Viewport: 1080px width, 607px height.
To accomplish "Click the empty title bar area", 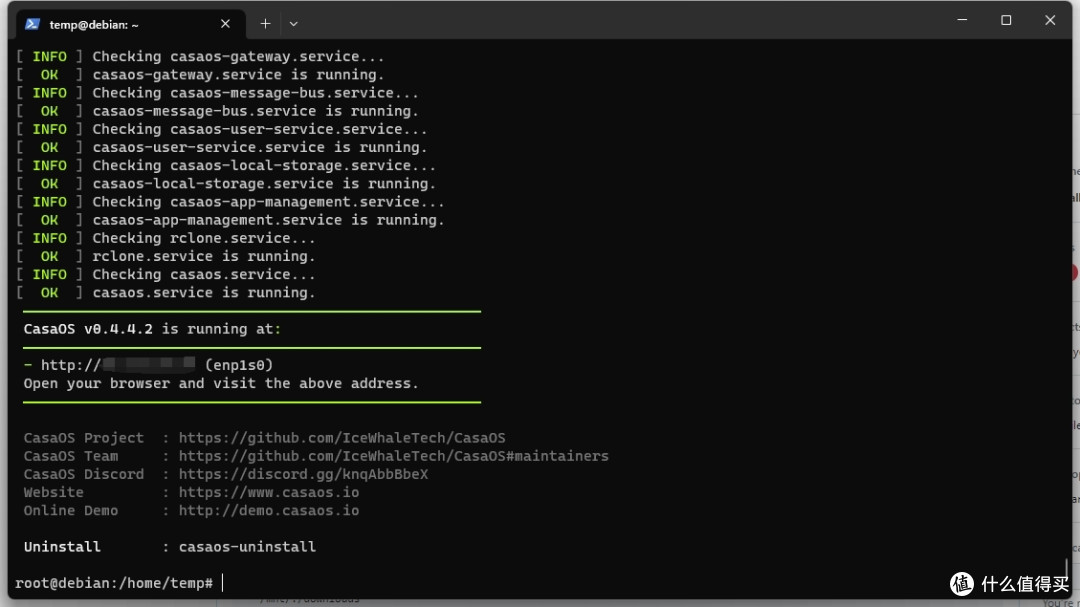I will (600, 20).
